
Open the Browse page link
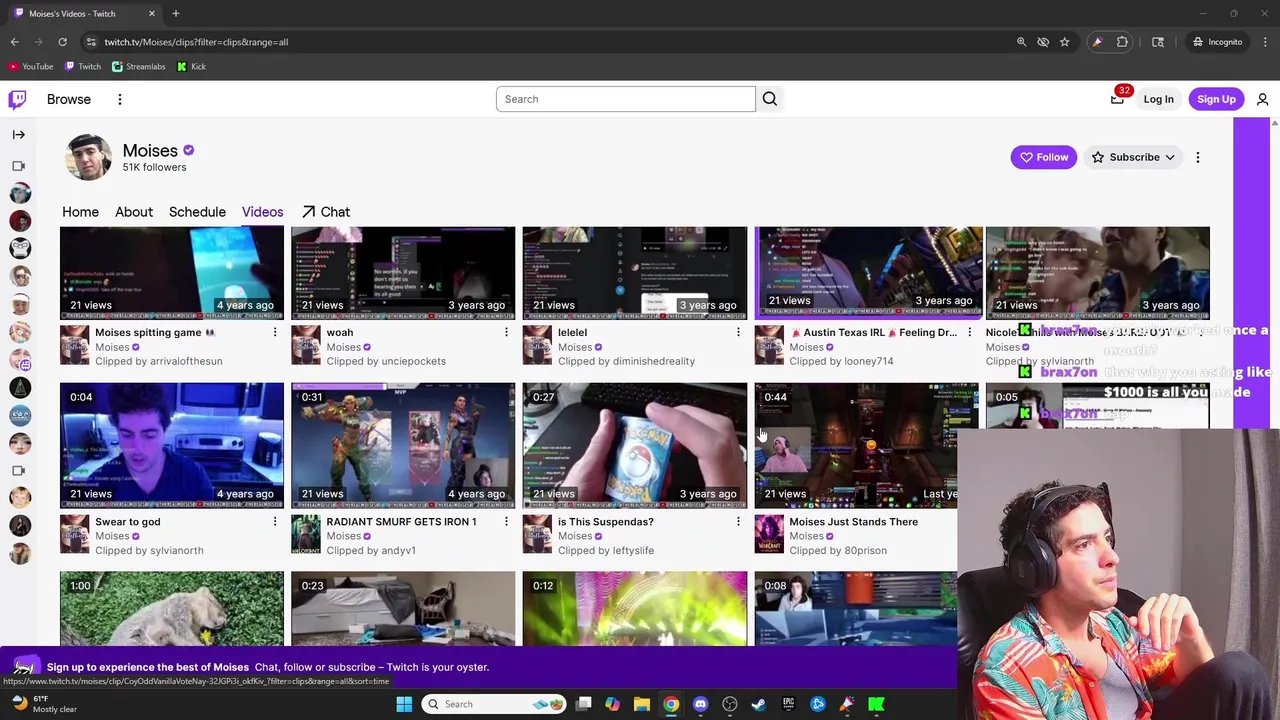click(69, 99)
